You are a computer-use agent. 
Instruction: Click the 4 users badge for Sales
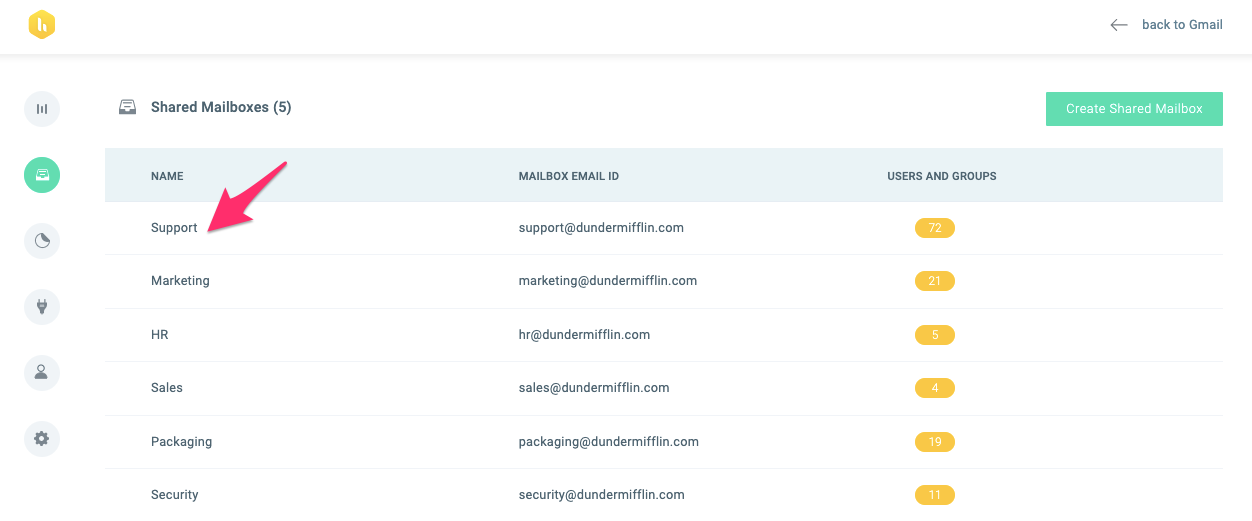point(935,388)
